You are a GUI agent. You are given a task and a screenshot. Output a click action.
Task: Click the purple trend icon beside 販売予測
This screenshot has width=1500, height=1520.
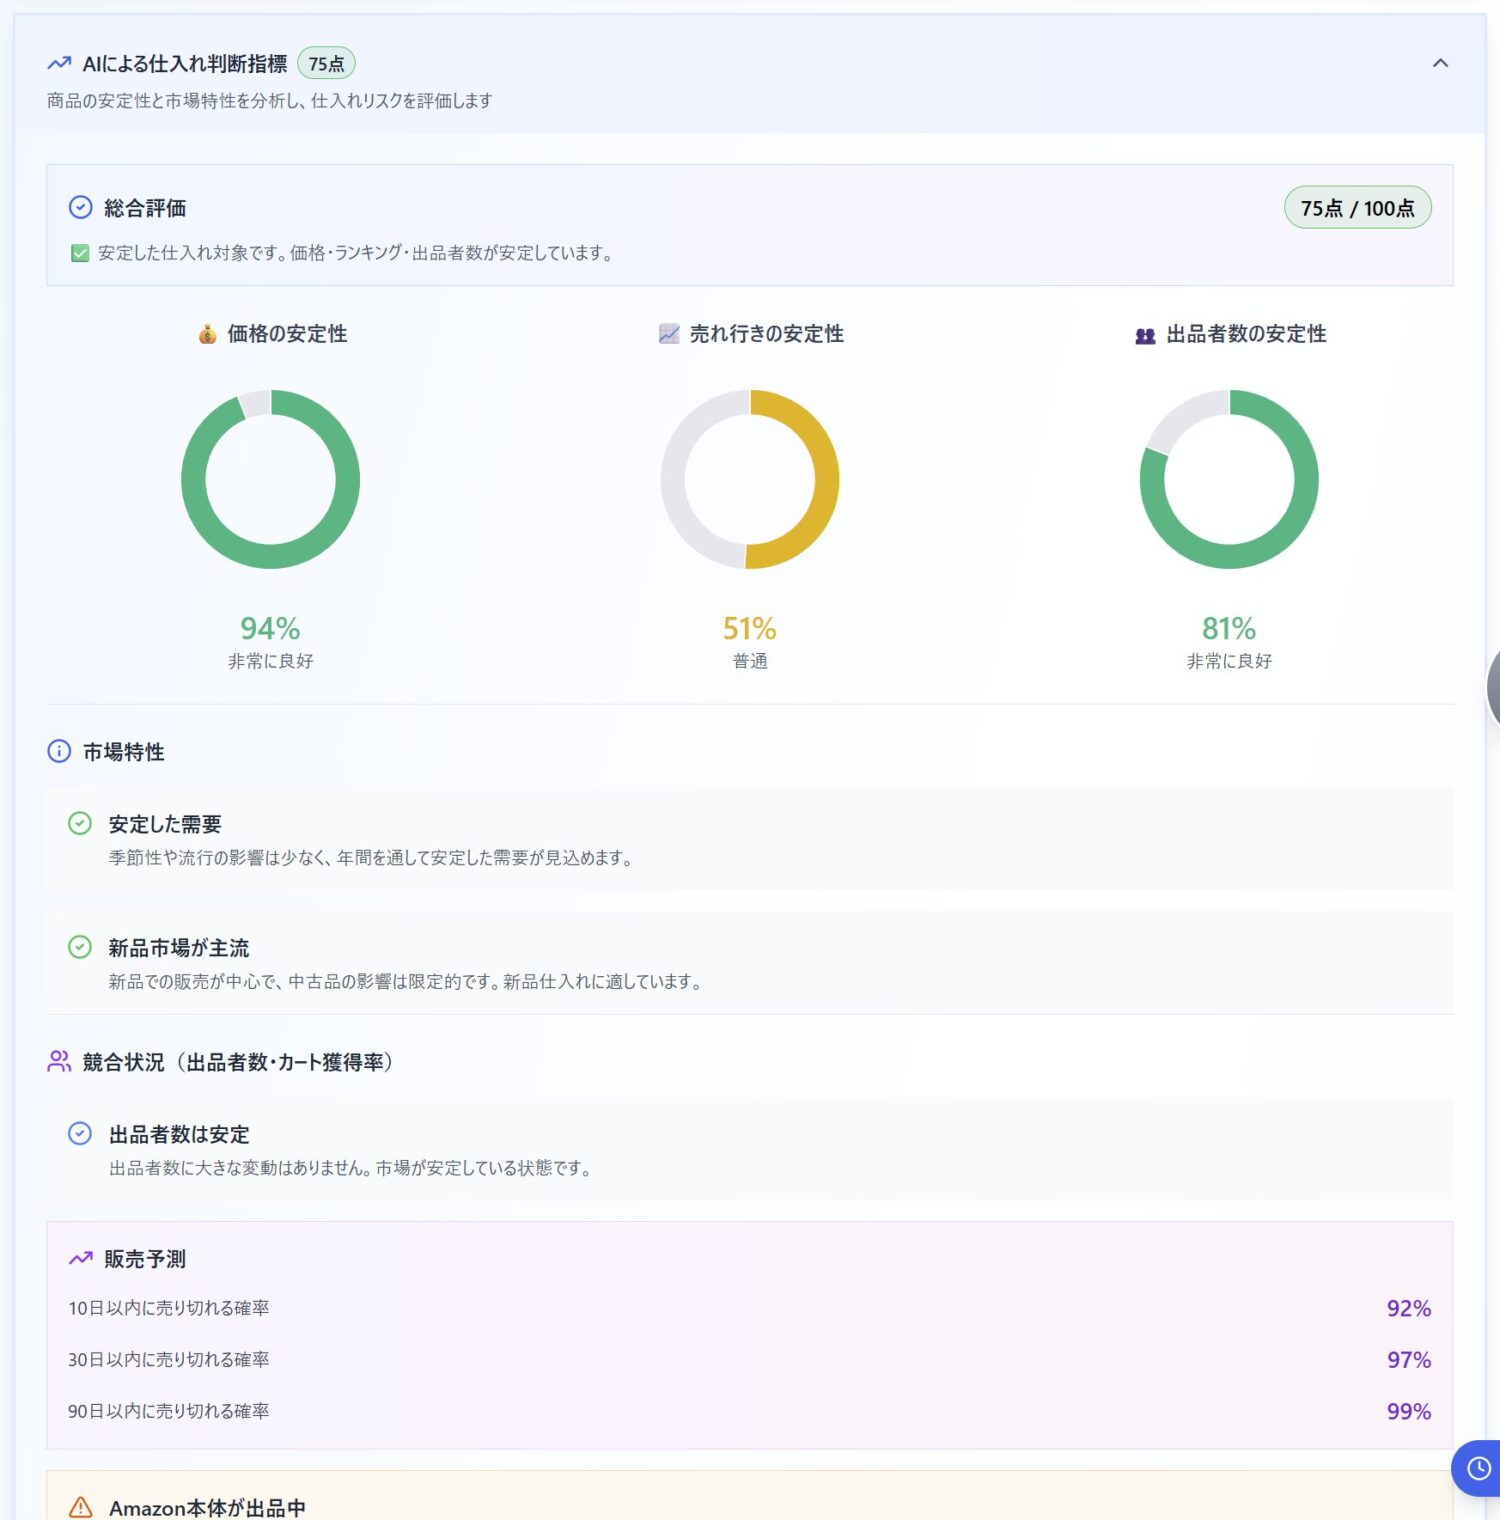tap(80, 1258)
